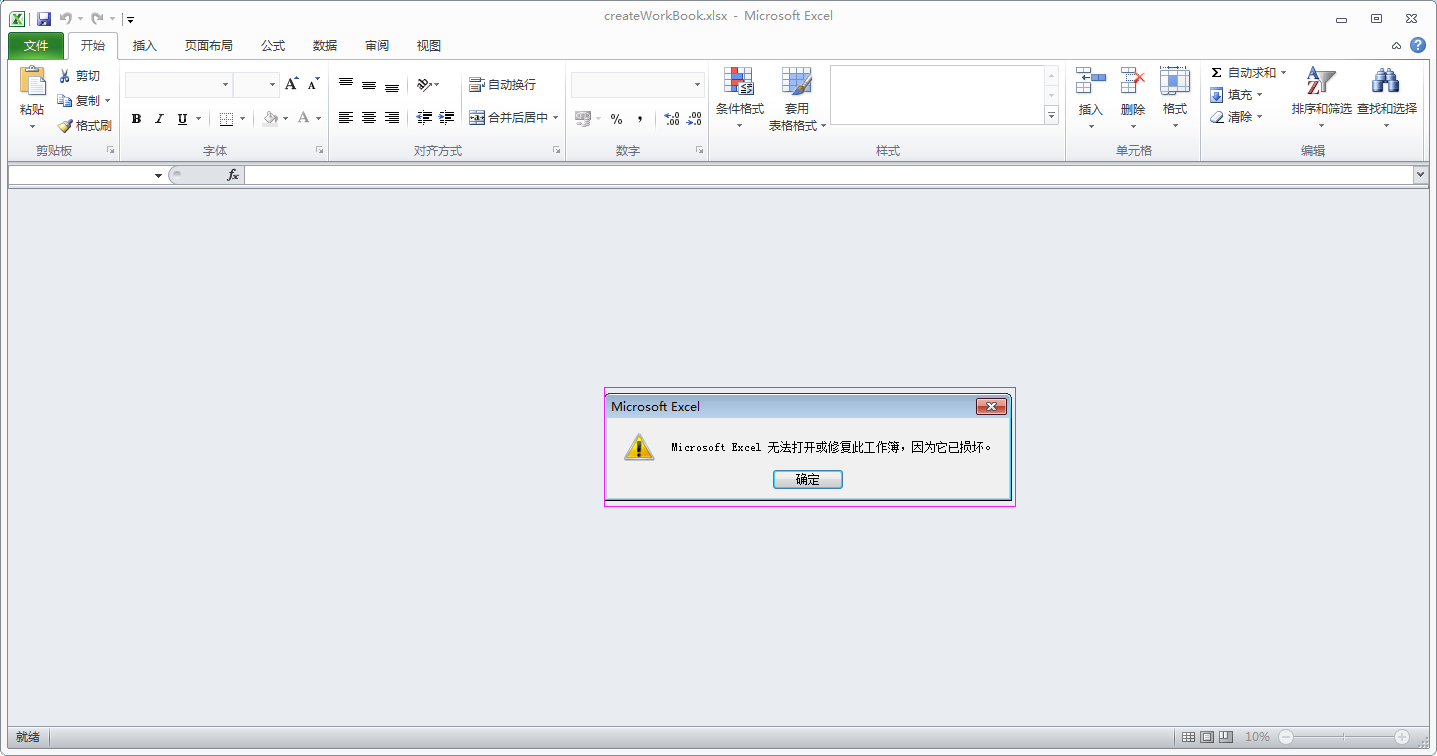Viewport: 1437px width, 756px height.
Task: Open 排序和筛选 sort and filter
Action: click(x=1321, y=99)
